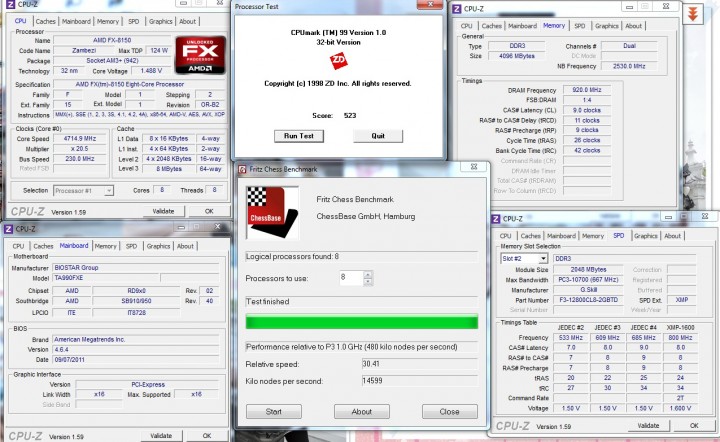Select SPD tab in the Memory CPU-Z window
Image resolution: width=720 pixels, height=442 pixels.
(x=580, y=26)
